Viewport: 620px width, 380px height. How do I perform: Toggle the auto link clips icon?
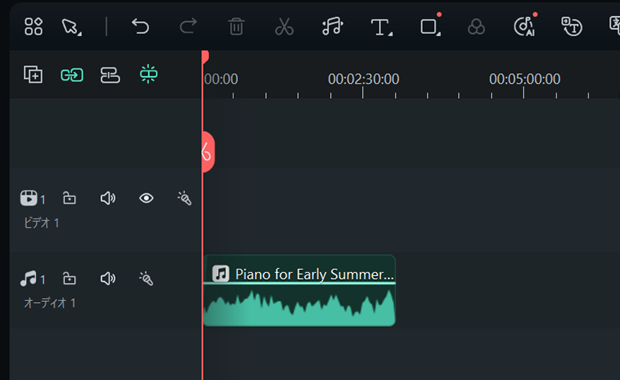point(72,75)
